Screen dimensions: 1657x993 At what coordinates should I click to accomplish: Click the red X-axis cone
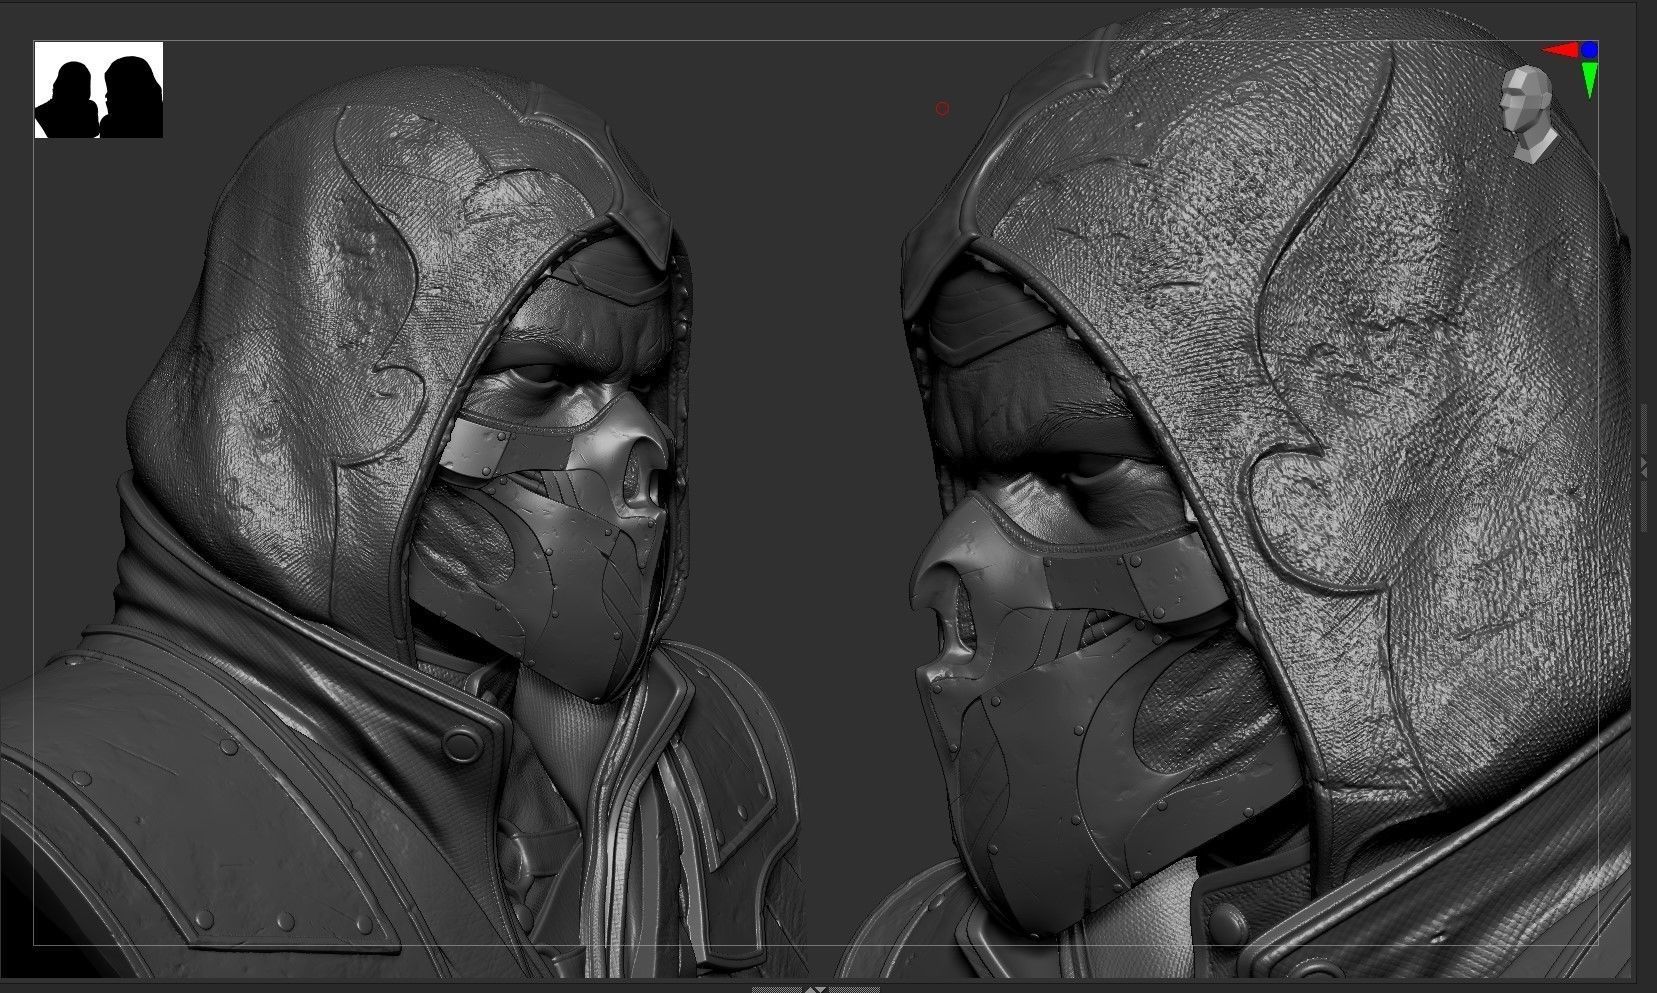[x=1559, y=50]
